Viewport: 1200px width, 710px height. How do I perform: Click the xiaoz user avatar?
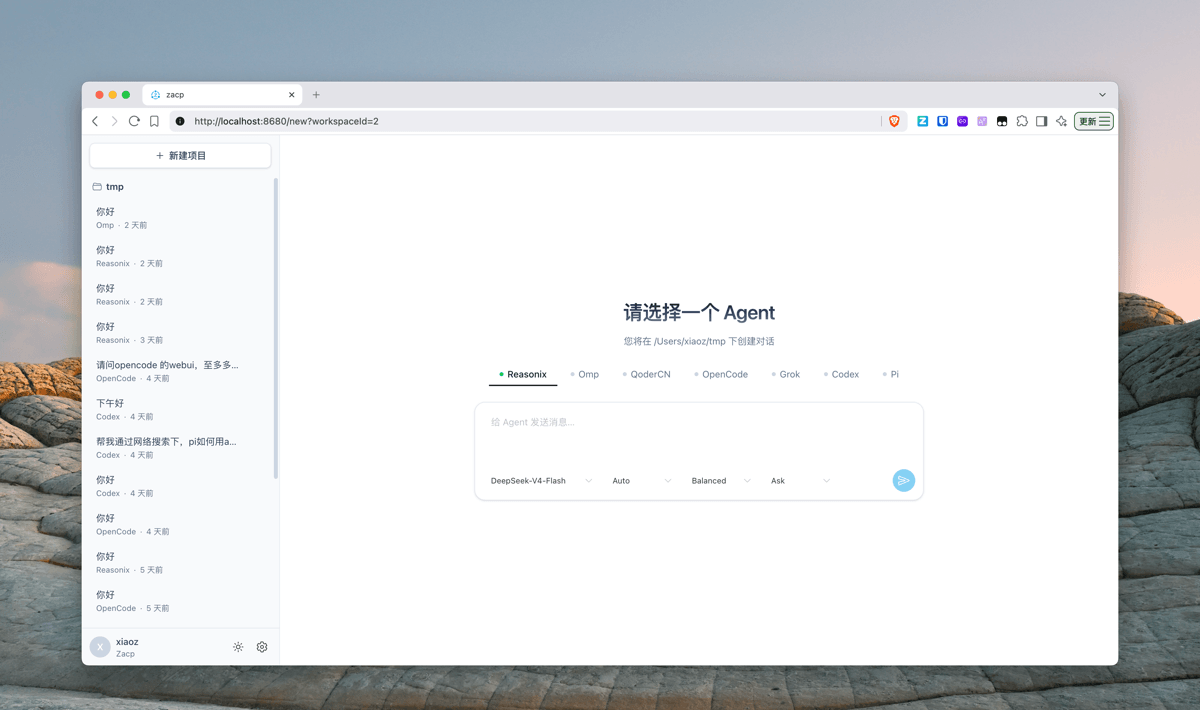coord(100,647)
